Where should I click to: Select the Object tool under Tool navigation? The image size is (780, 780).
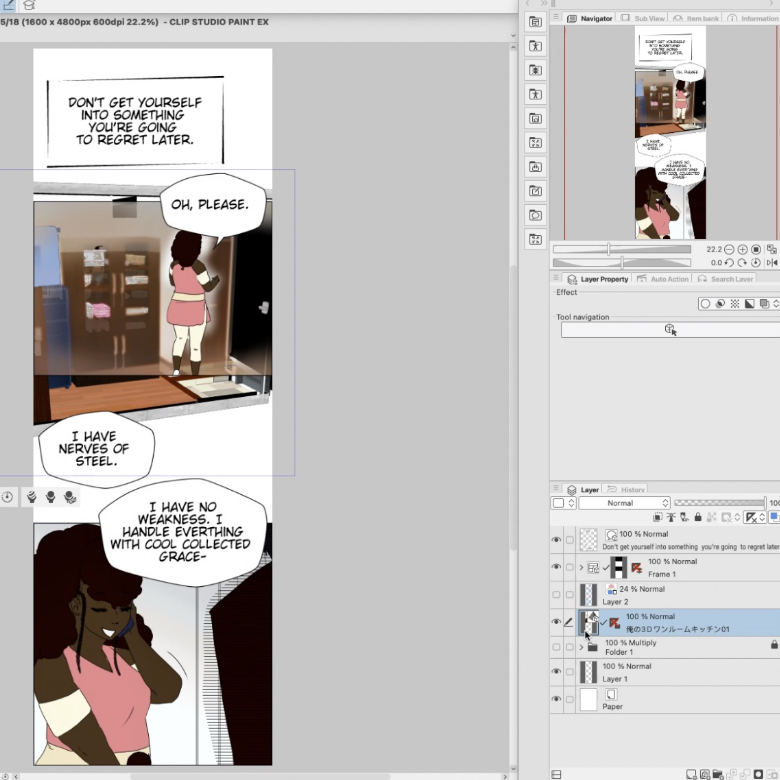671,330
